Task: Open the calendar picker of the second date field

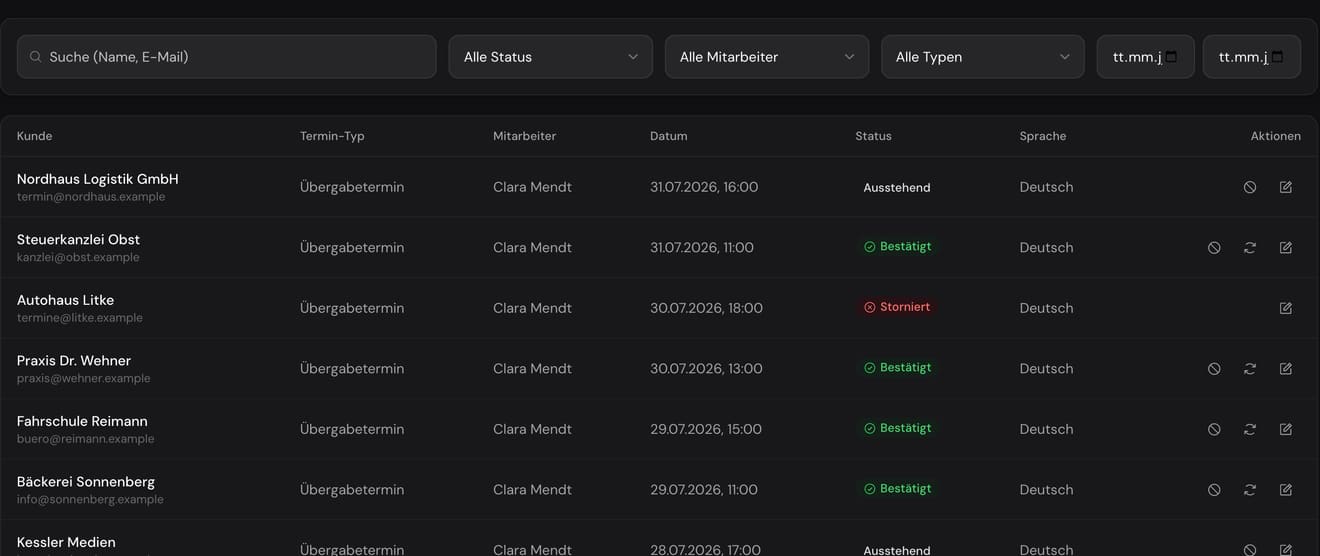Action: [1278, 57]
